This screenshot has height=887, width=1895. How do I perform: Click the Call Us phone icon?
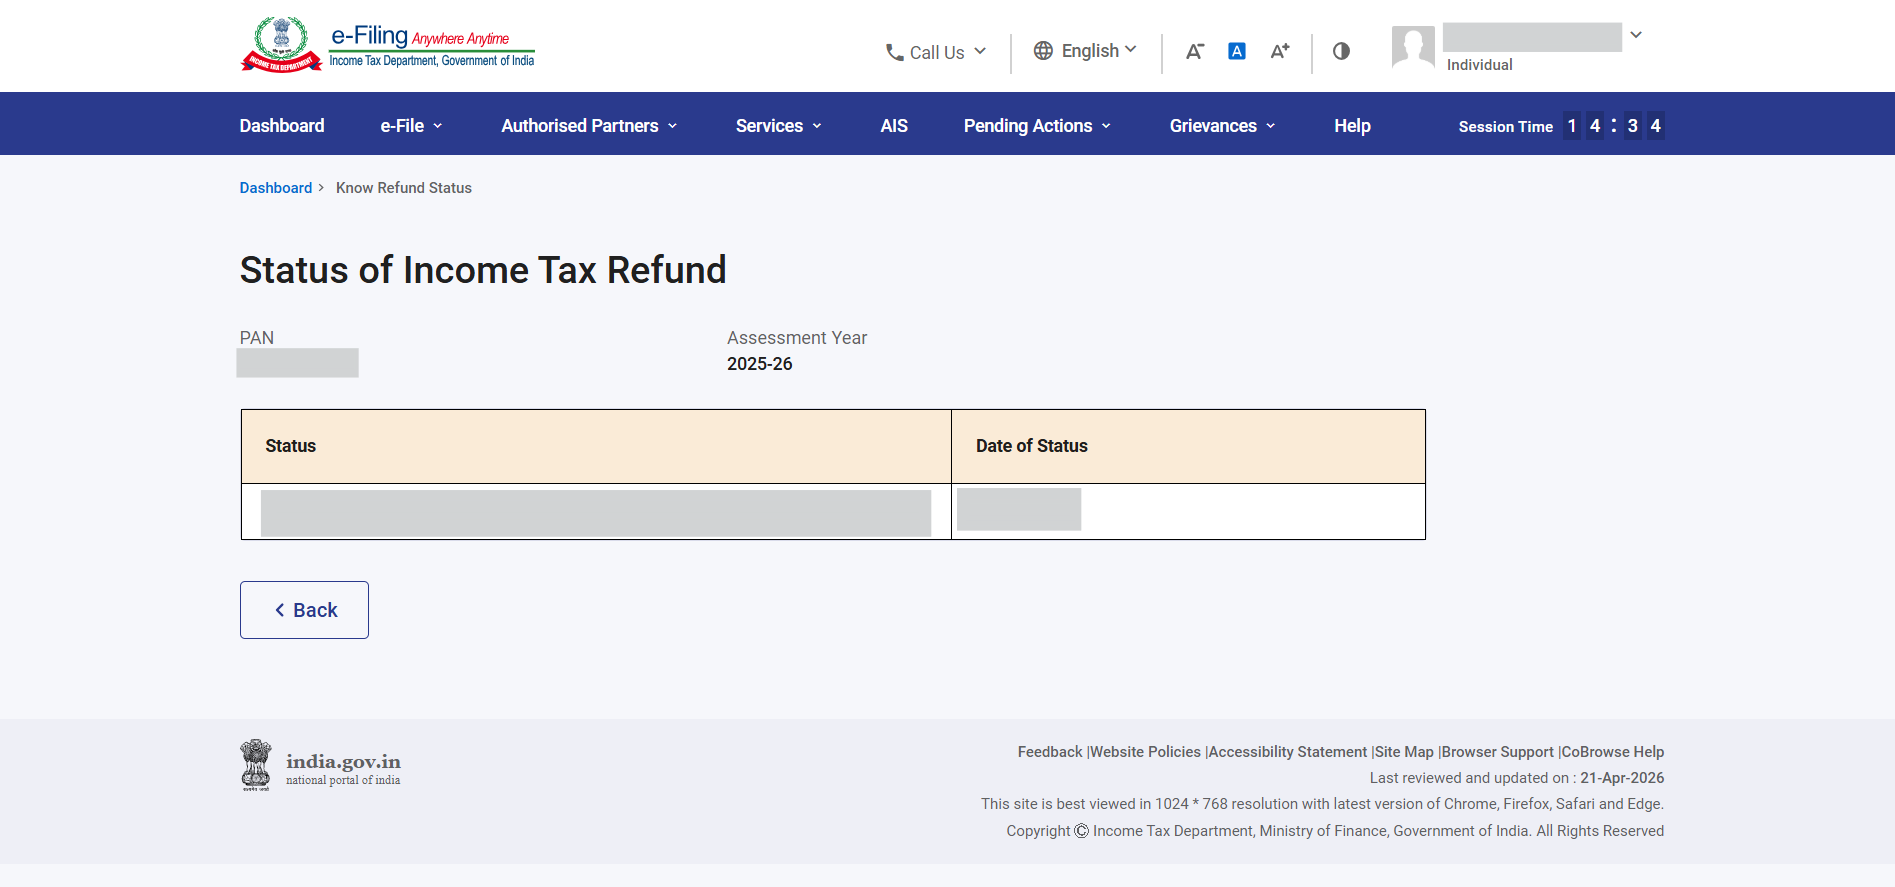(x=894, y=52)
